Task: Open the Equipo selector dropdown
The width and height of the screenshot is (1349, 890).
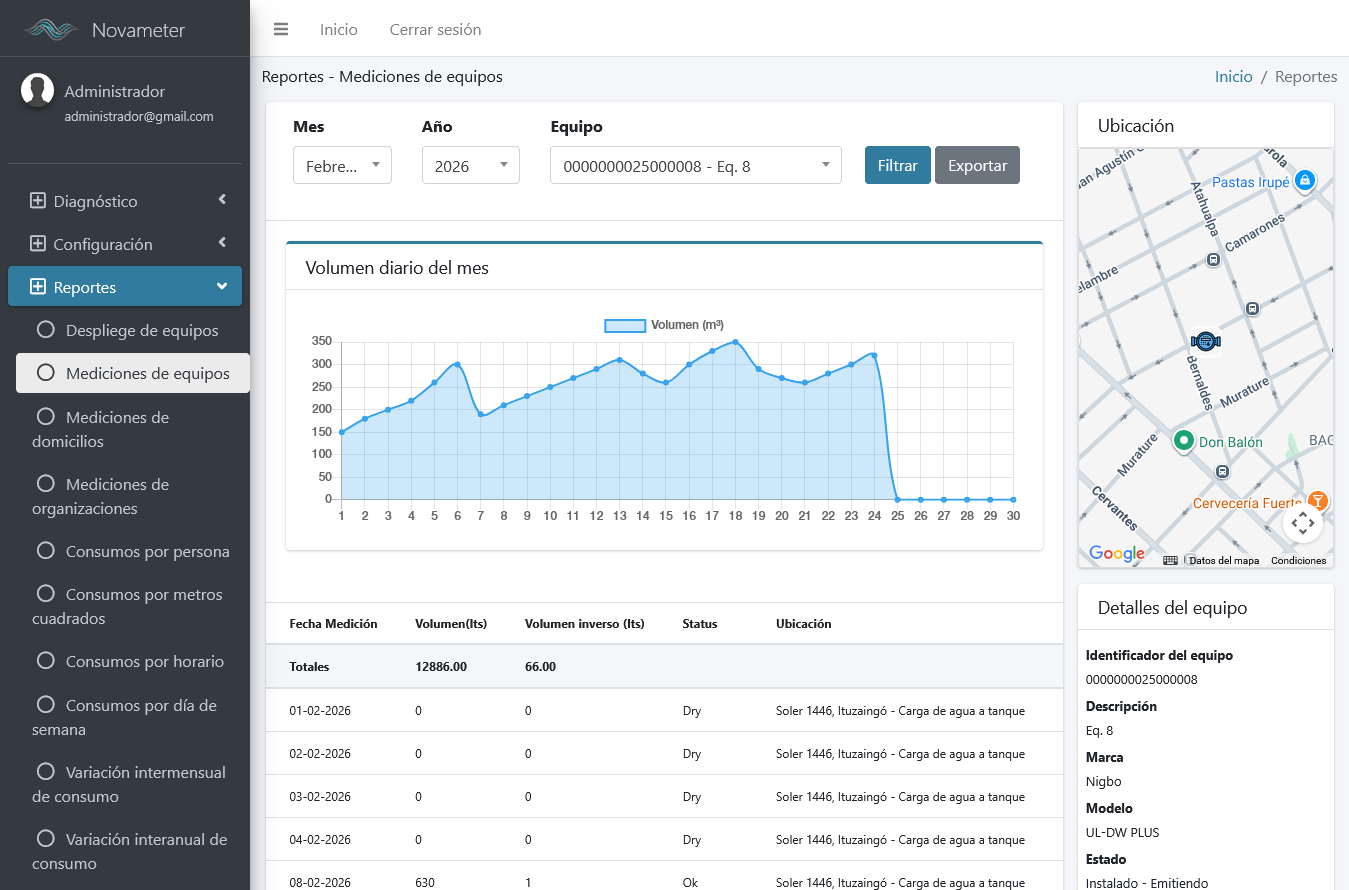Action: point(695,166)
